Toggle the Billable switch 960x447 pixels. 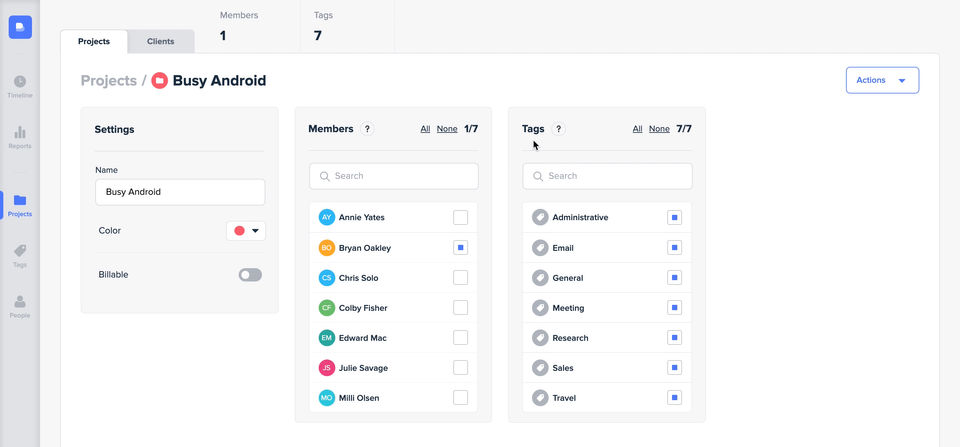250,274
